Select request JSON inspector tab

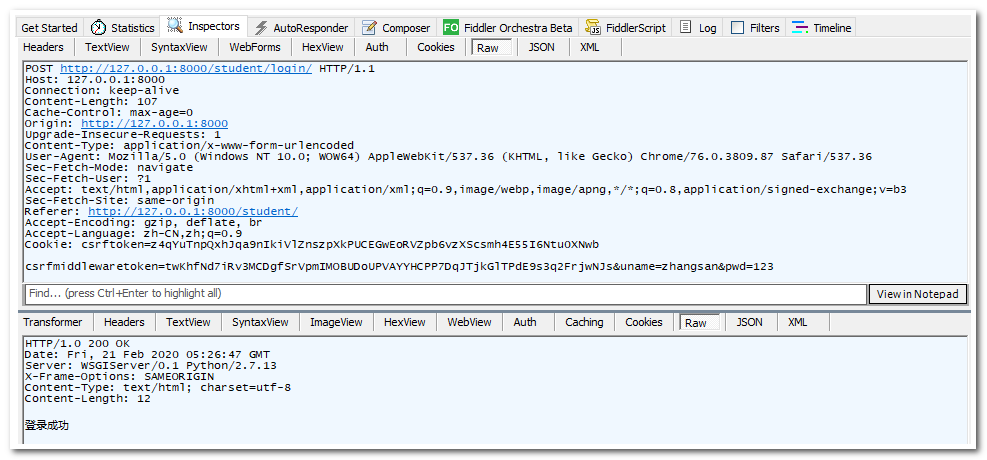tap(541, 47)
